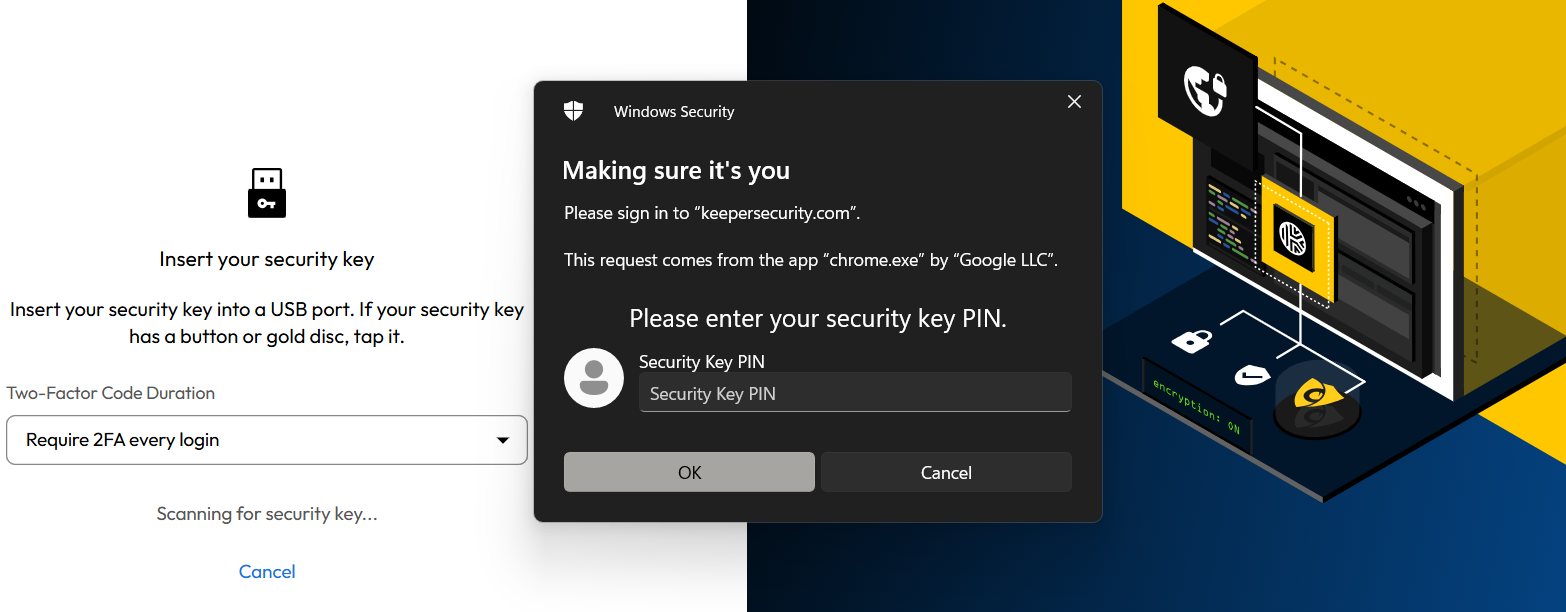Click the arrow beside Require 2FA every login

tap(503, 440)
